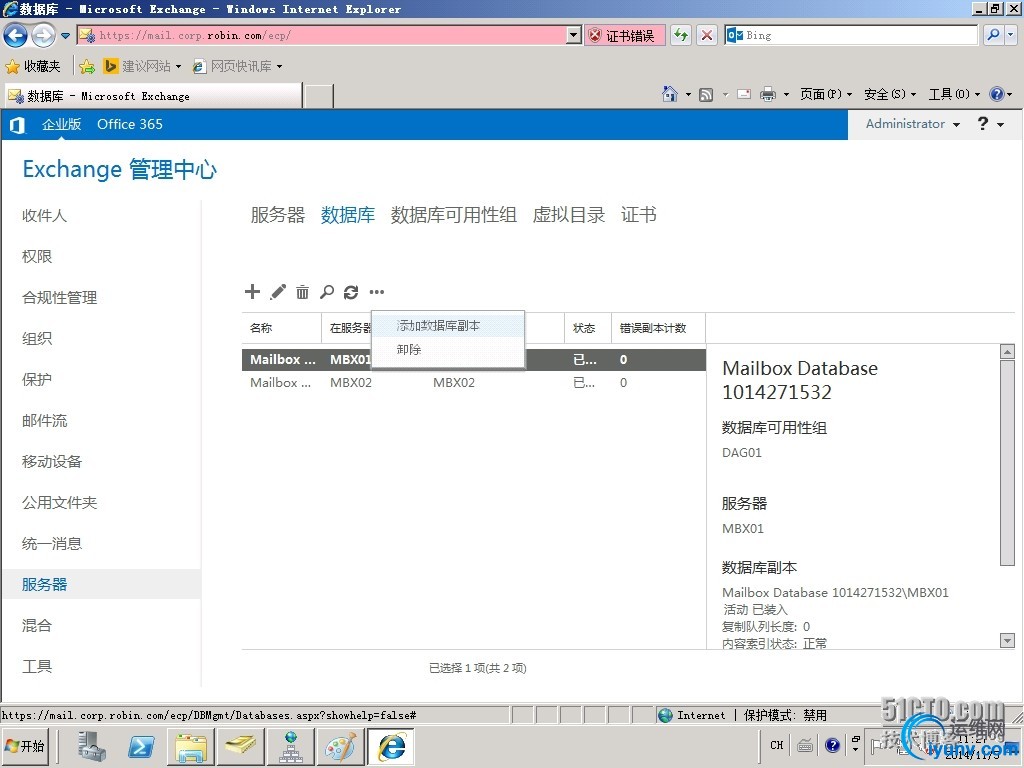Open the more options ellipsis menu
The image size is (1024, 768).
pyautogui.click(x=377, y=292)
